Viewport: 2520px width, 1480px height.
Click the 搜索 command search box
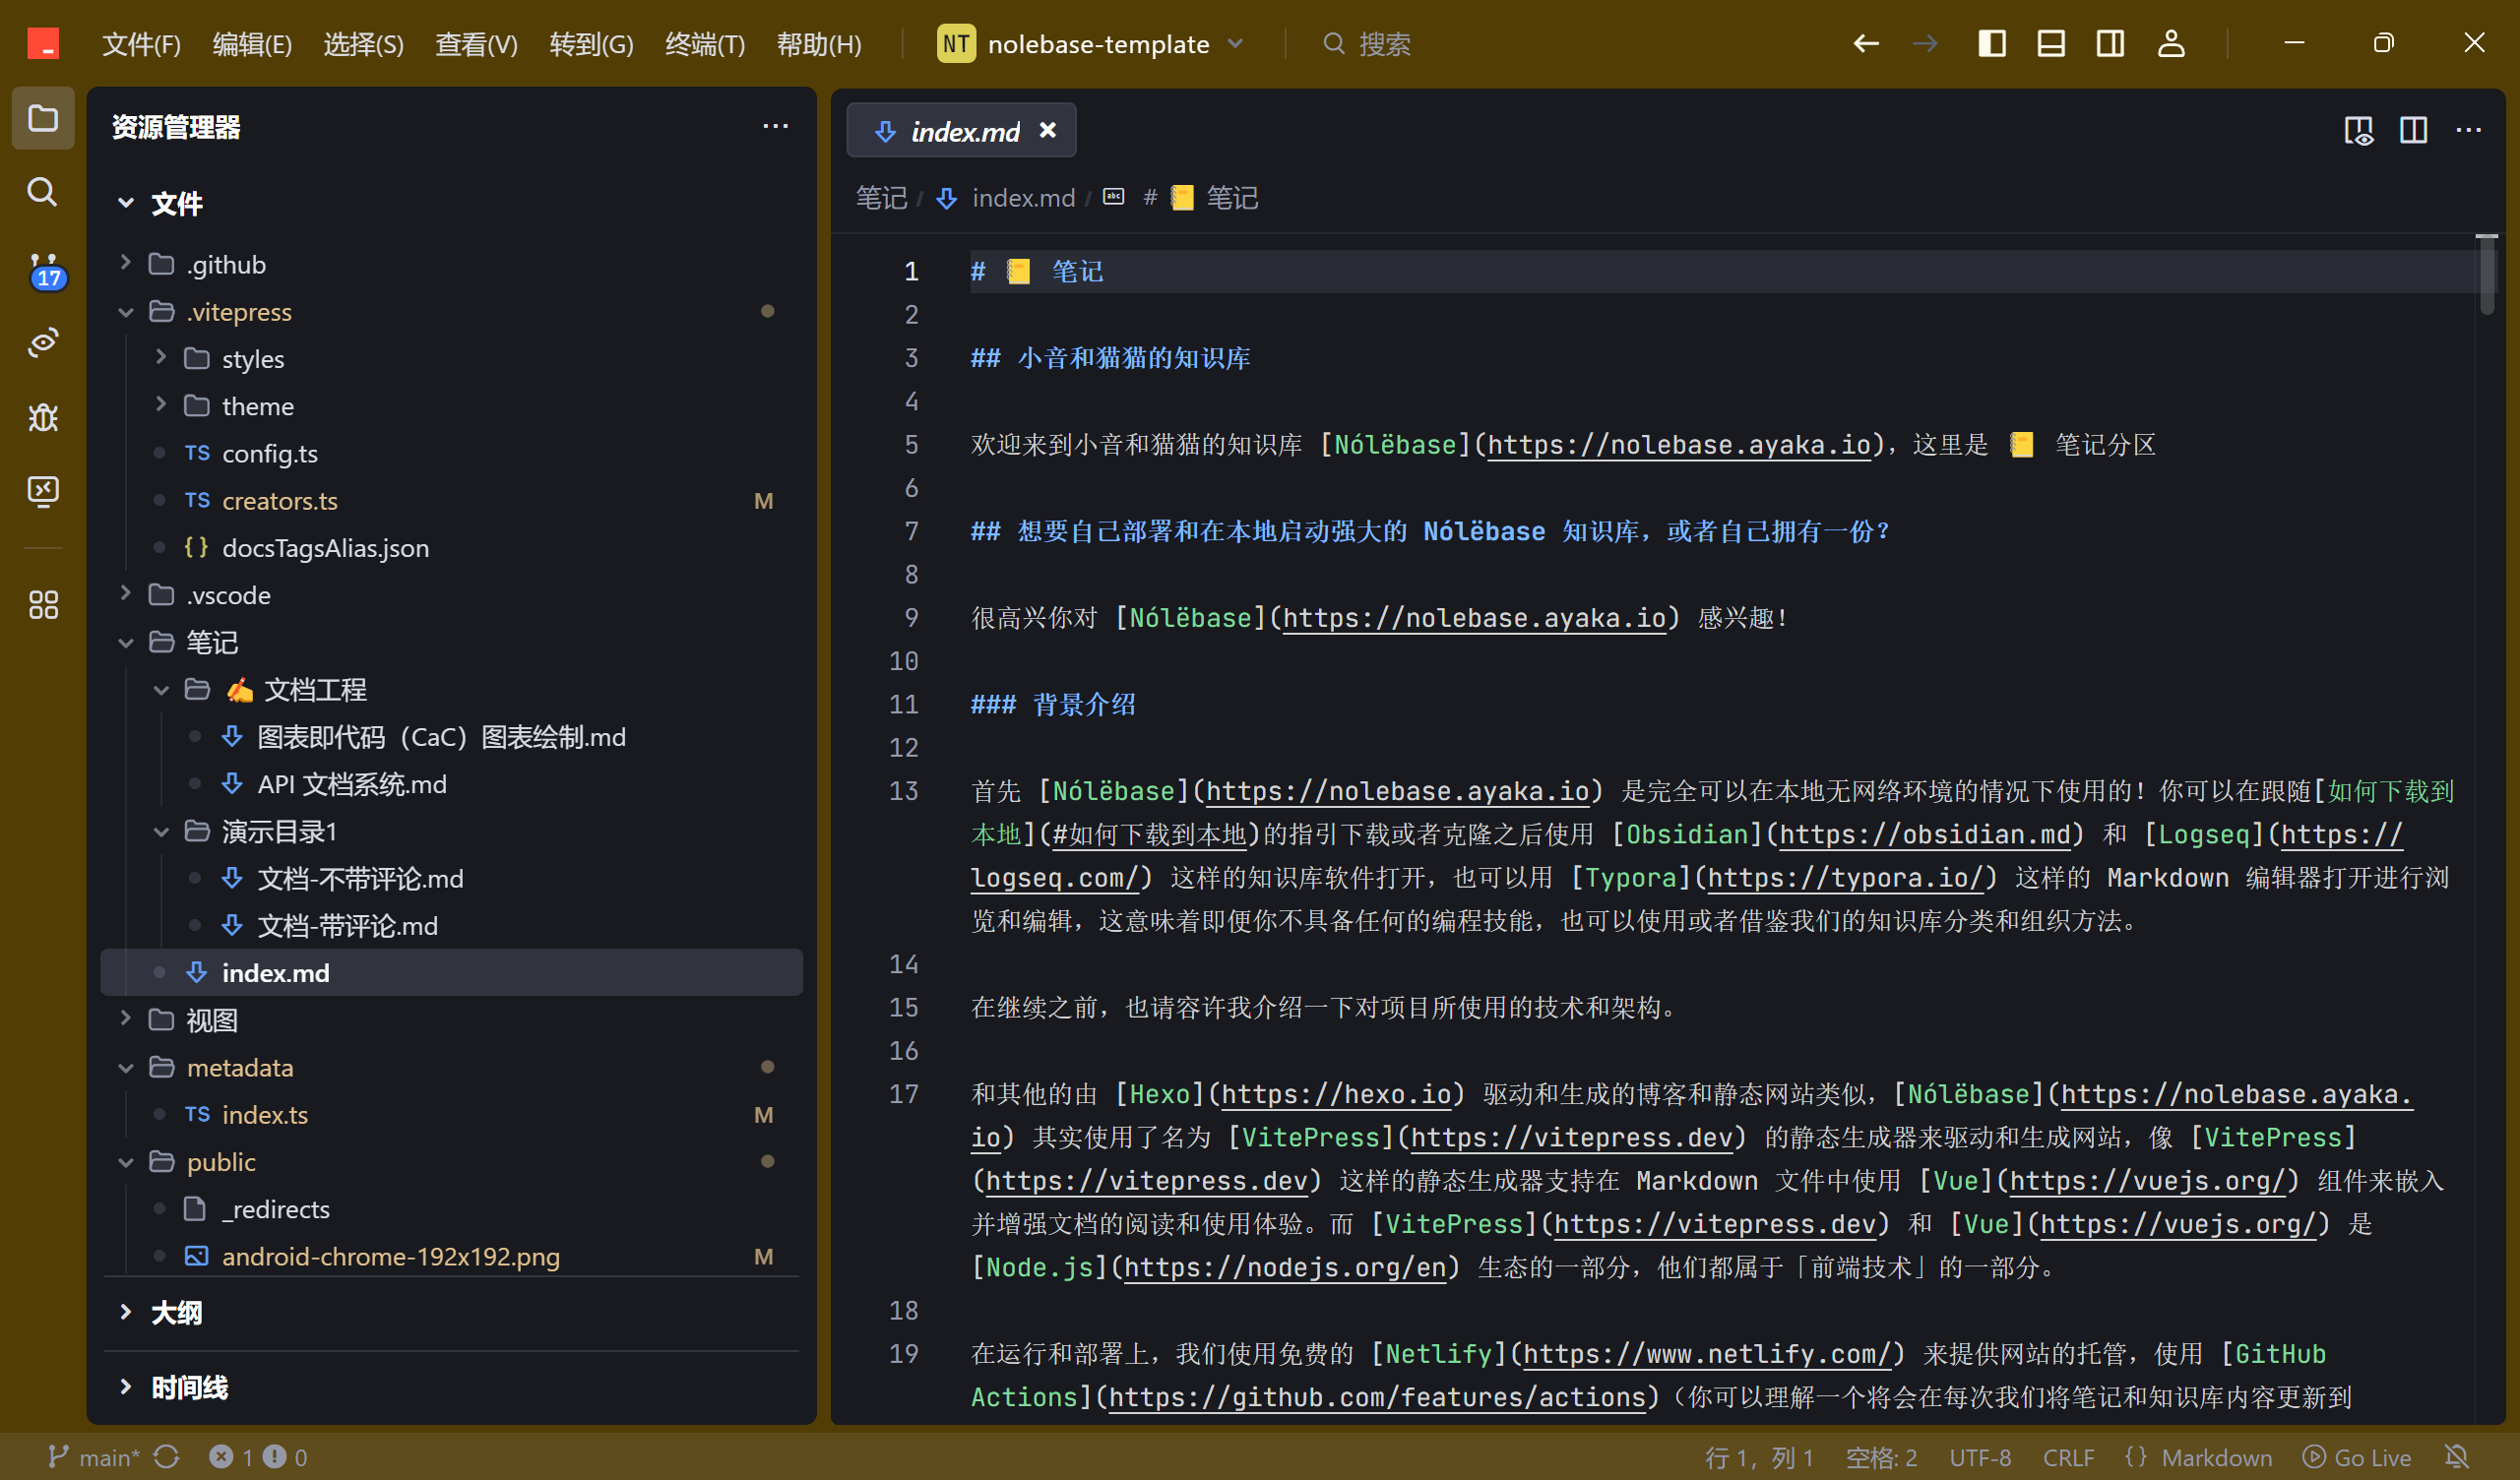click(1367, 43)
